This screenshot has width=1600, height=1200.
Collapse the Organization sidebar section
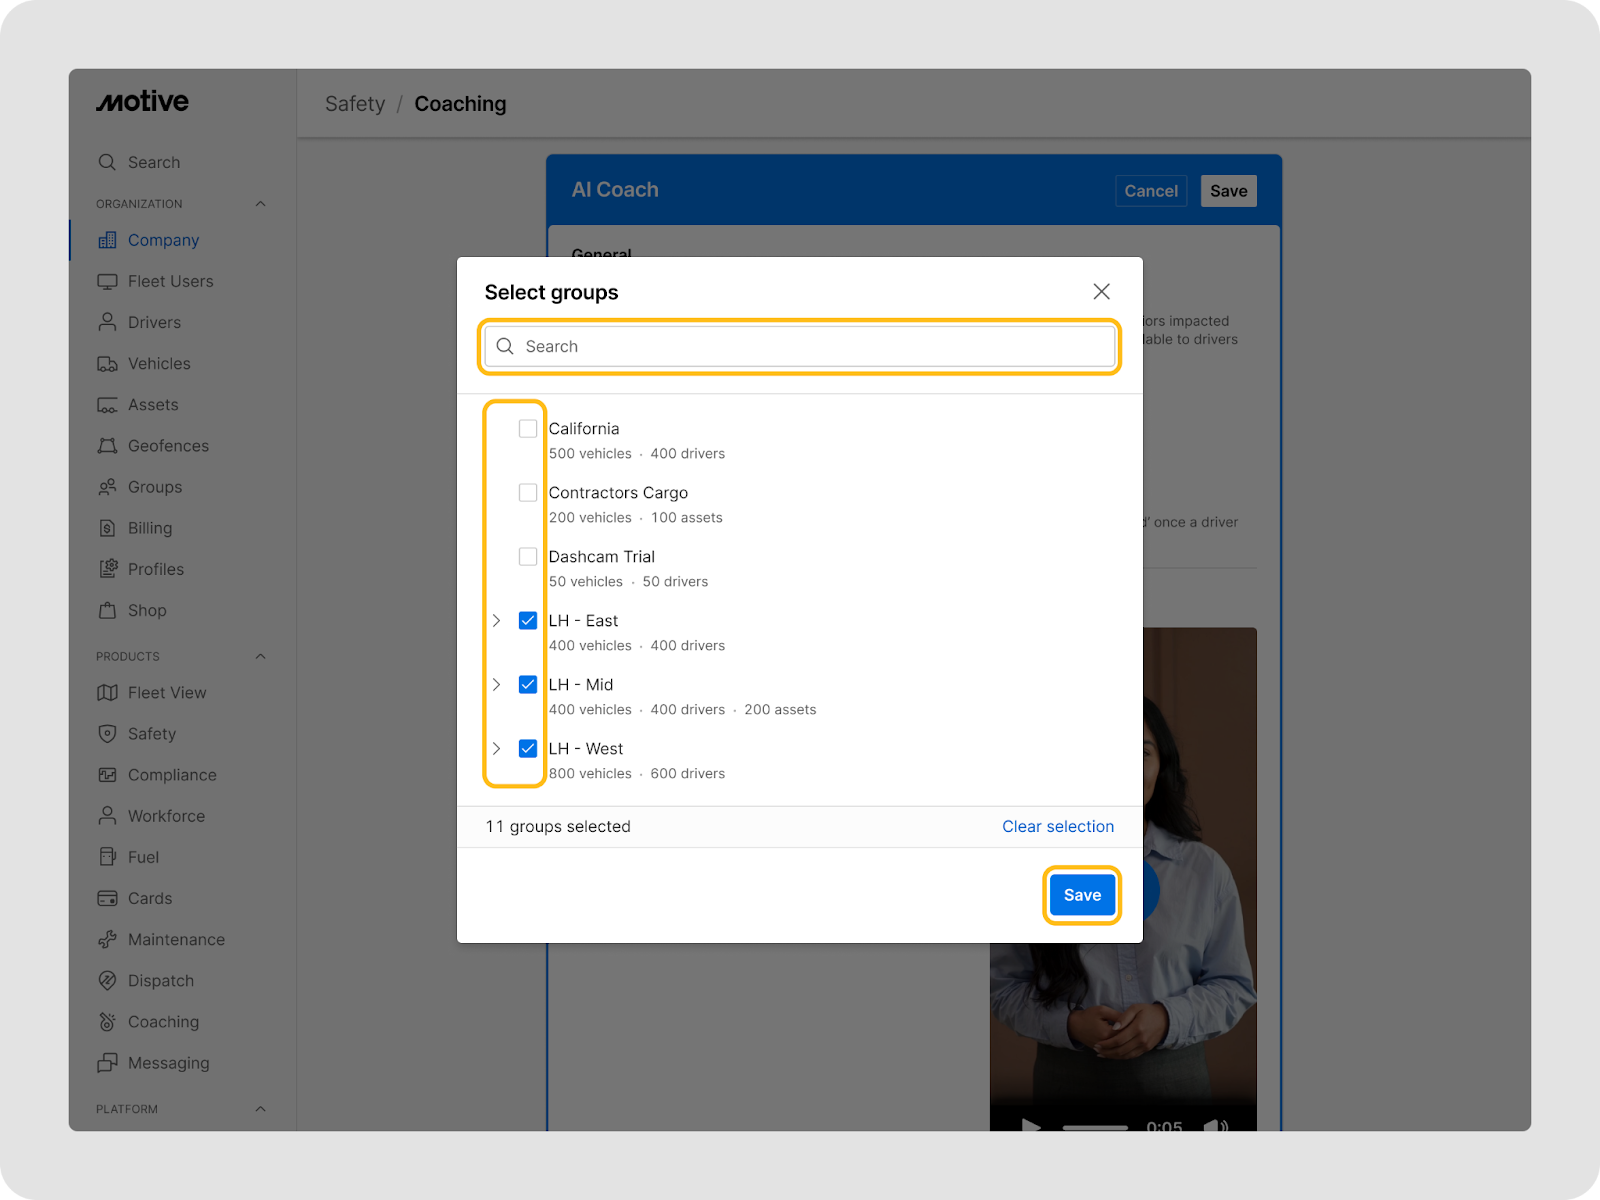coord(260,204)
